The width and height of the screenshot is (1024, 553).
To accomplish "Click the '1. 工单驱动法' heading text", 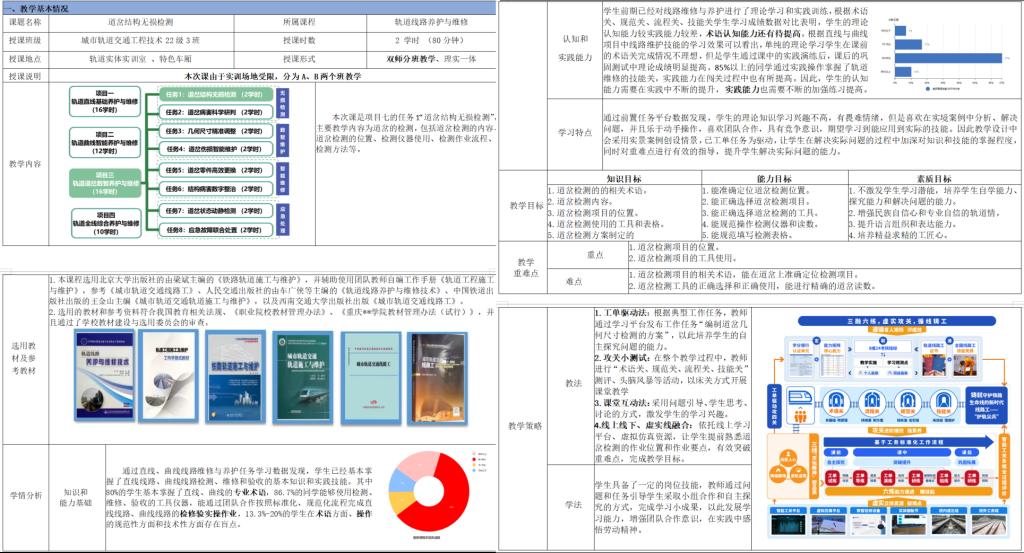I will pyautogui.click(x=623, y=313).
